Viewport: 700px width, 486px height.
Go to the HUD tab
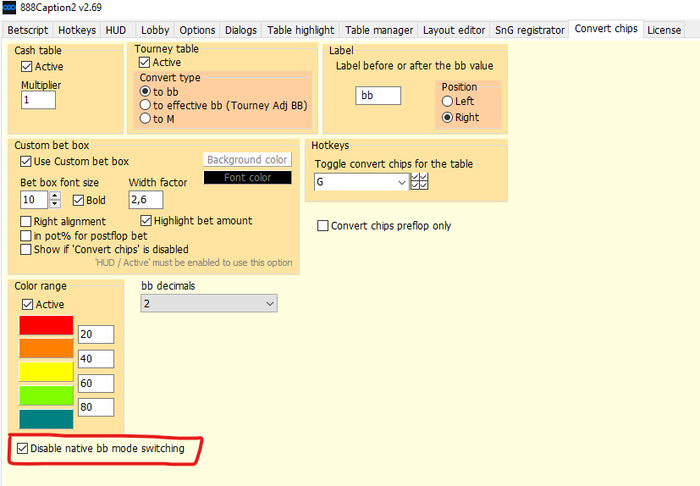[116, 30]
